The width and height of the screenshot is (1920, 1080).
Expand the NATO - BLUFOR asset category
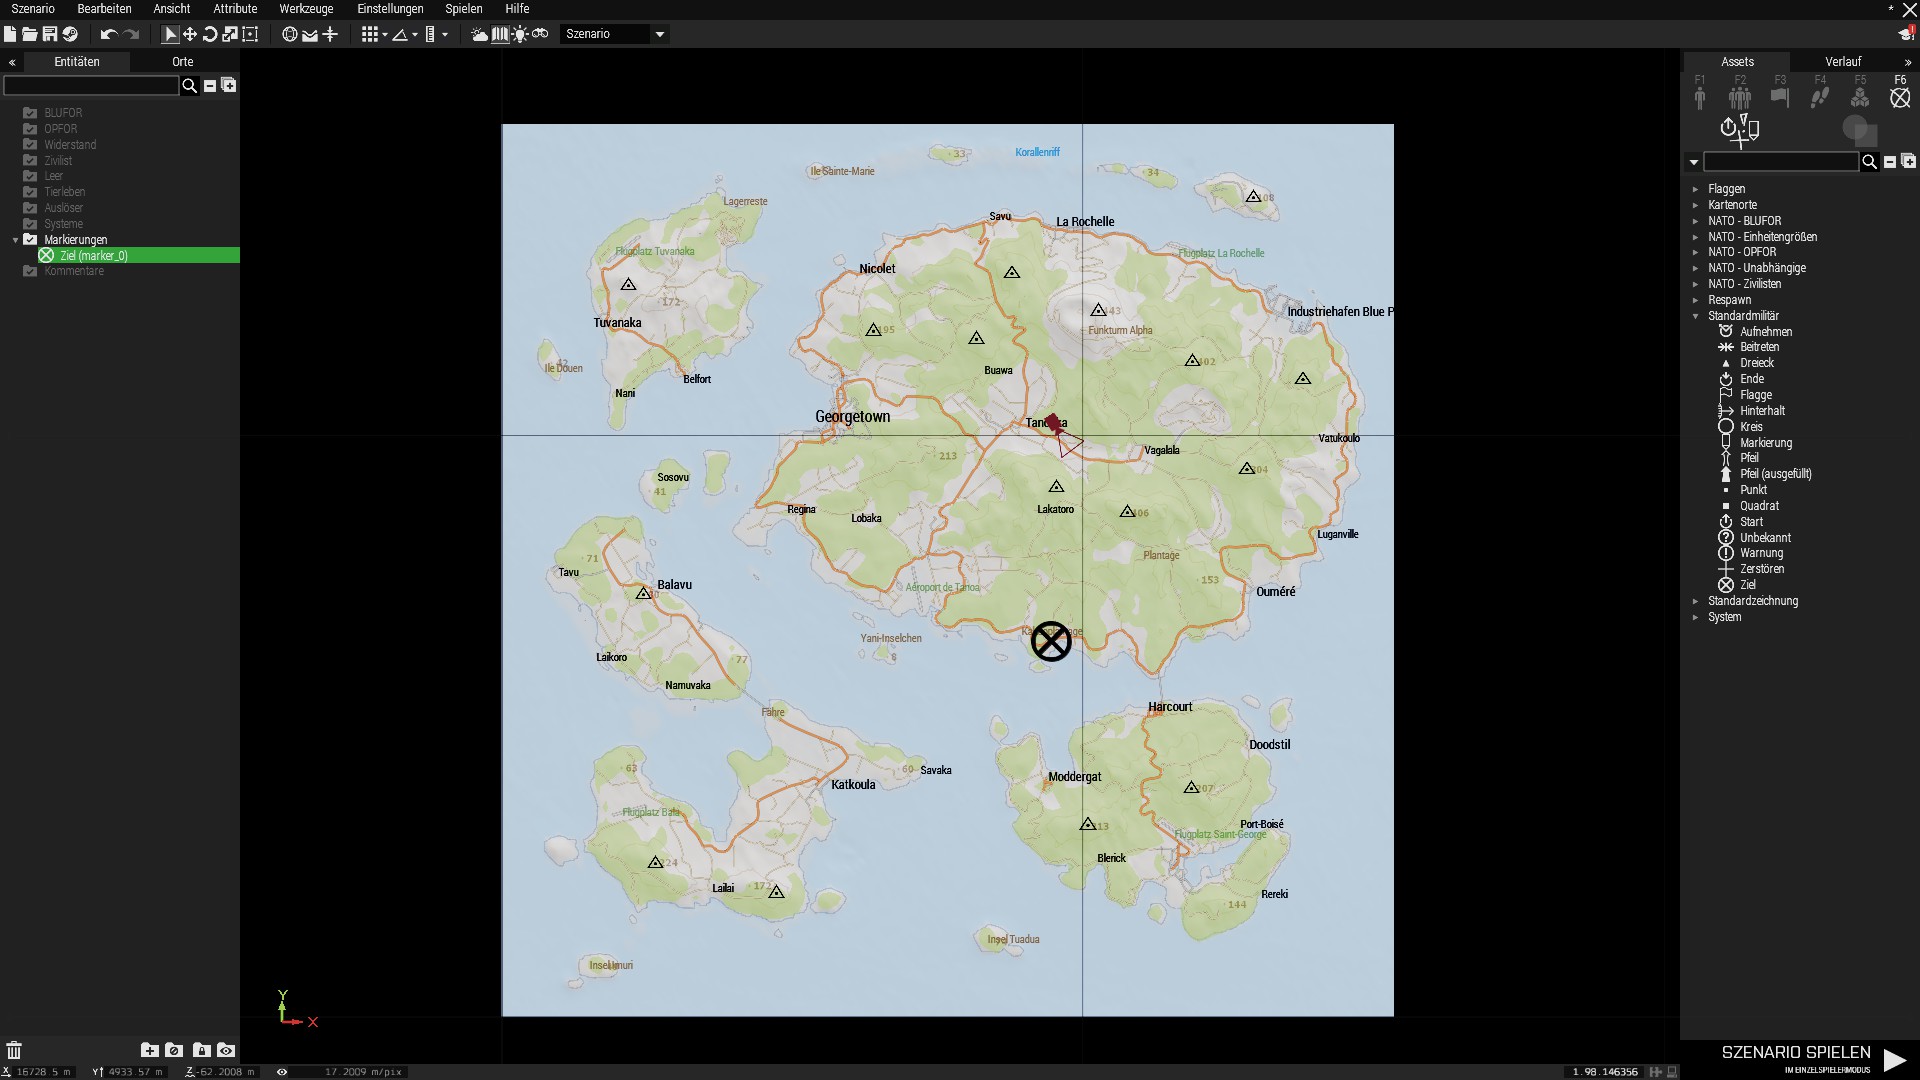click(x=1695, y=221)
